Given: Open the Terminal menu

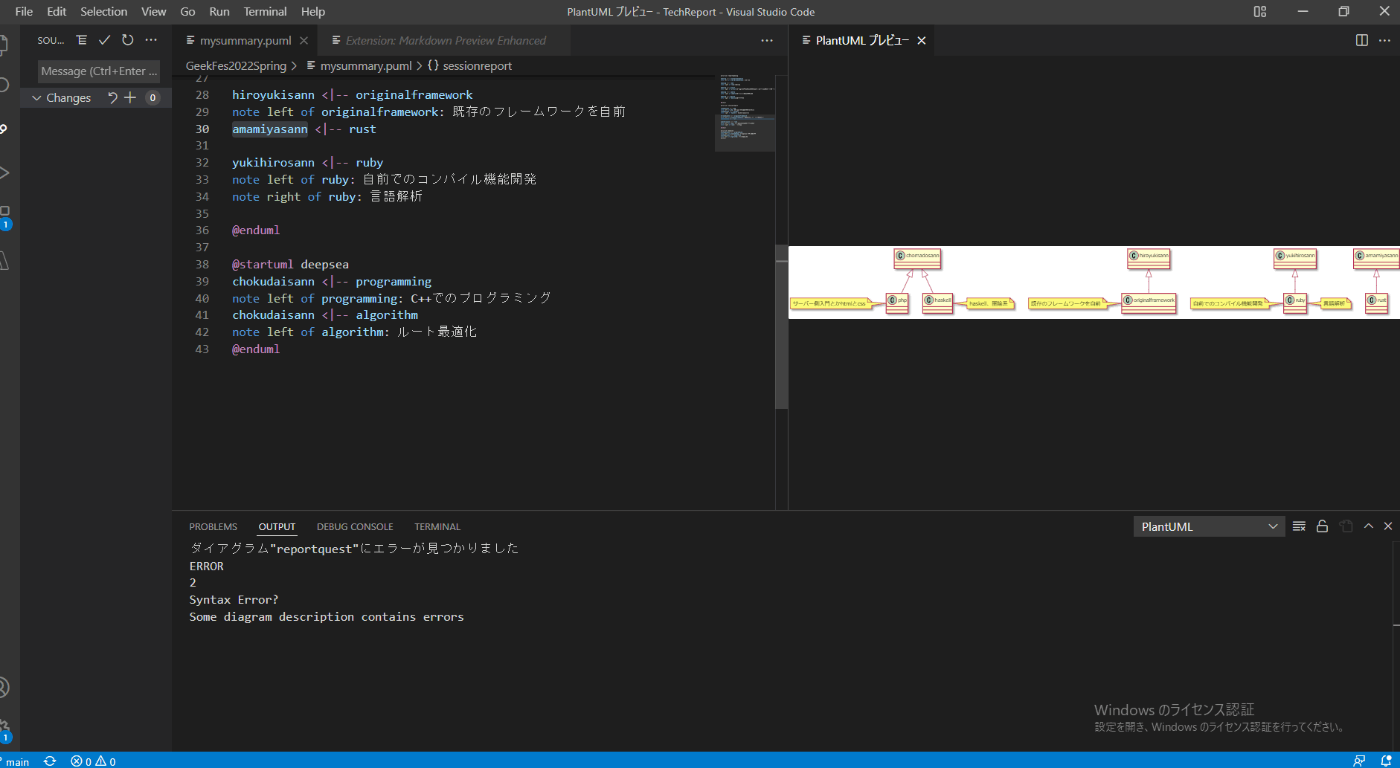Looking at the screenshot, I should click(265, 12).
